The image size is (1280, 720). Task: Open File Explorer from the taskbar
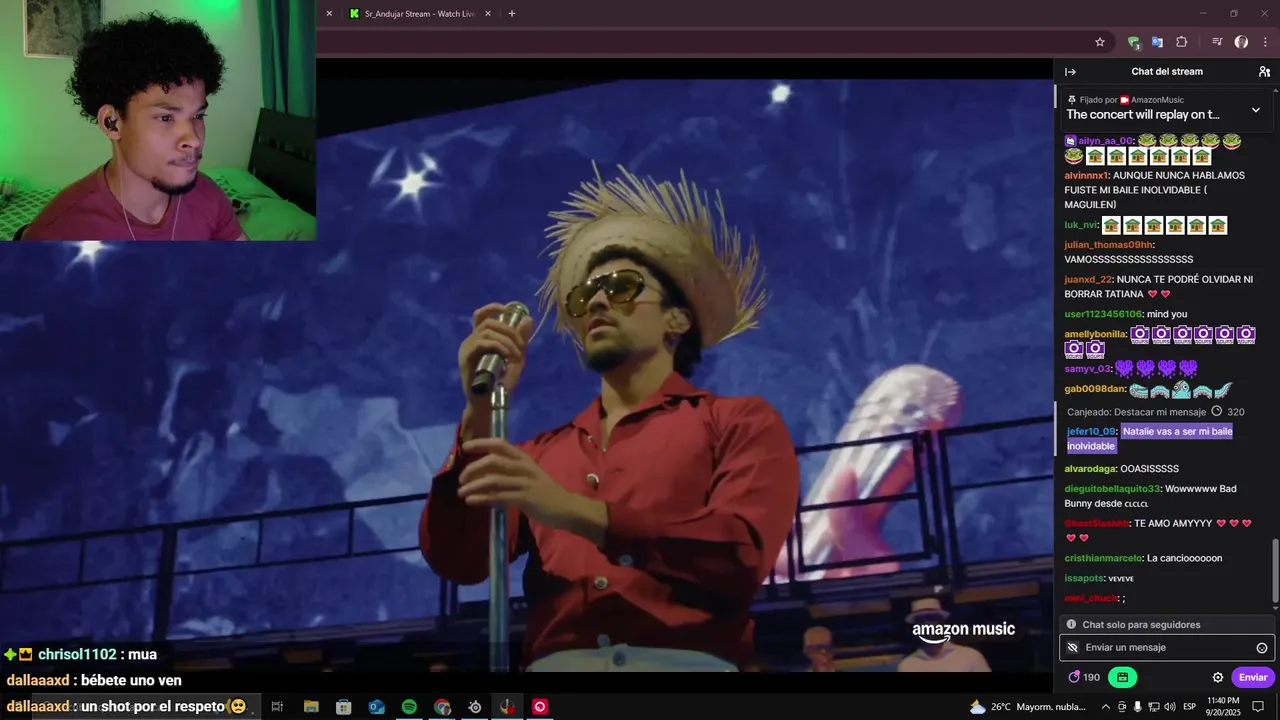311,707
